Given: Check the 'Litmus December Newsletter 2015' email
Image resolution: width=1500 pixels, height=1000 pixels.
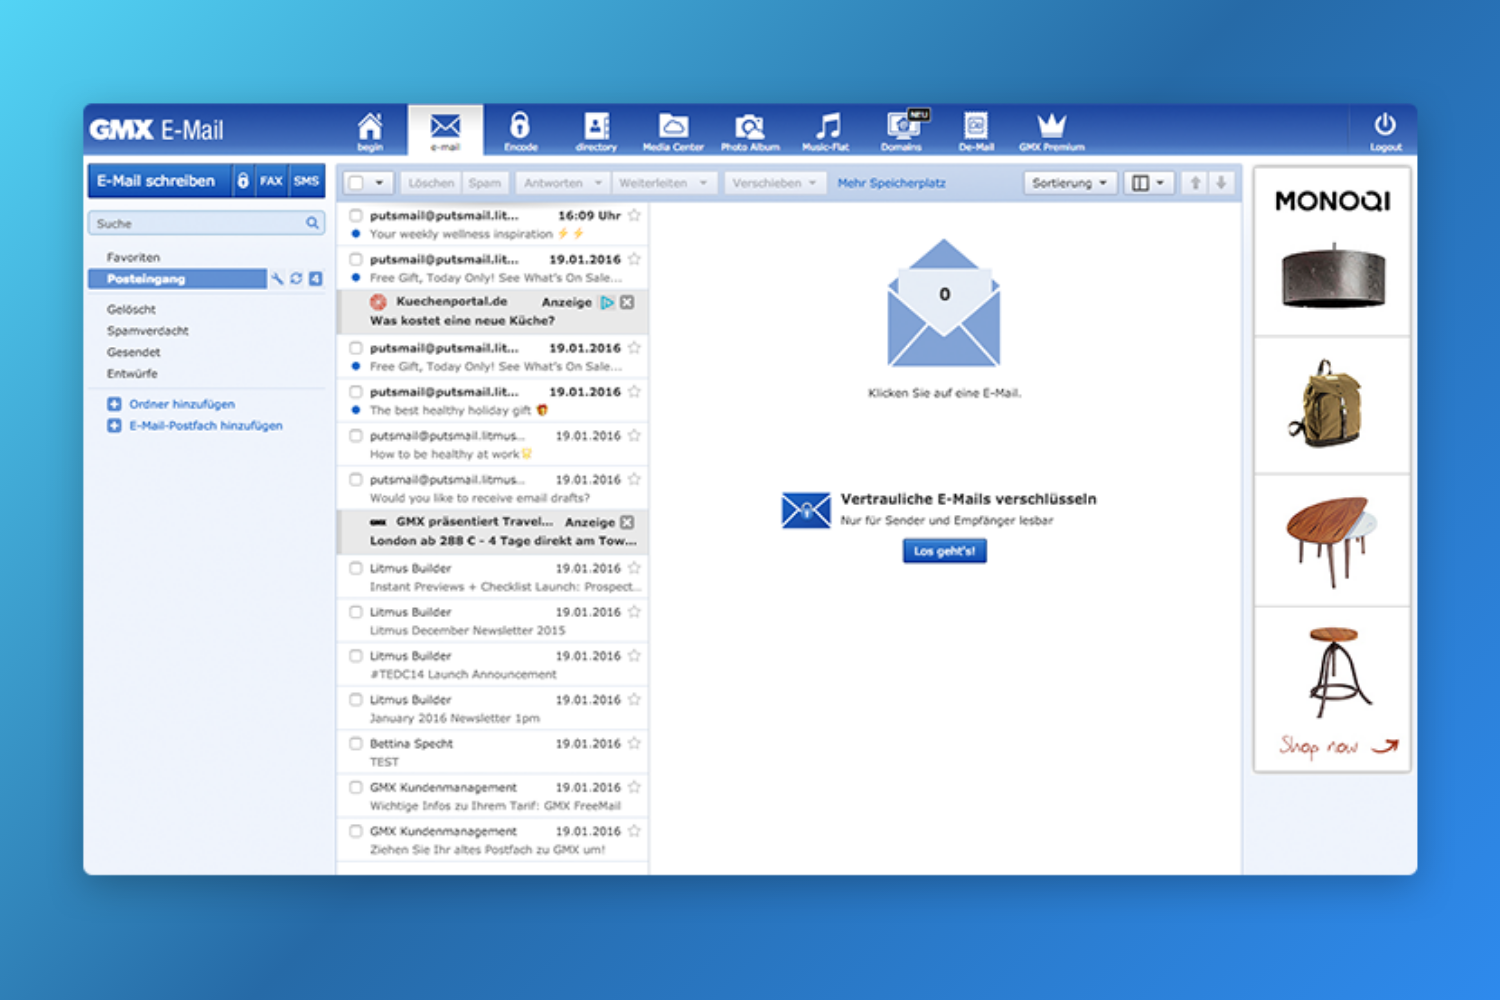Looking at the screenshot, I should pyautogui.click(x=355, y=612).
